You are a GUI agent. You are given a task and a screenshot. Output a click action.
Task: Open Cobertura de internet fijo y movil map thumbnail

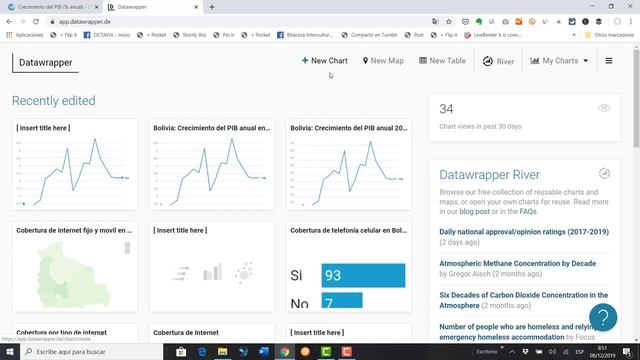[x=75, y=267]
